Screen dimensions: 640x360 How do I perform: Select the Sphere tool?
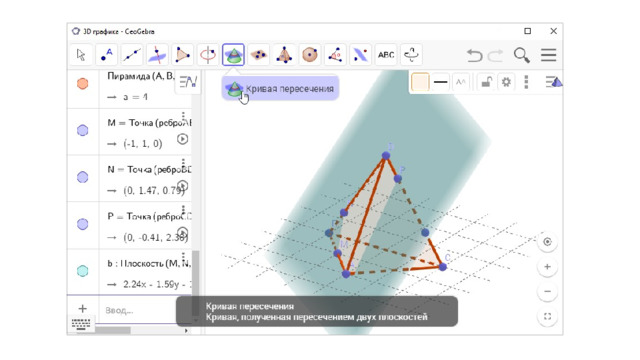click(x=309, y=55)
